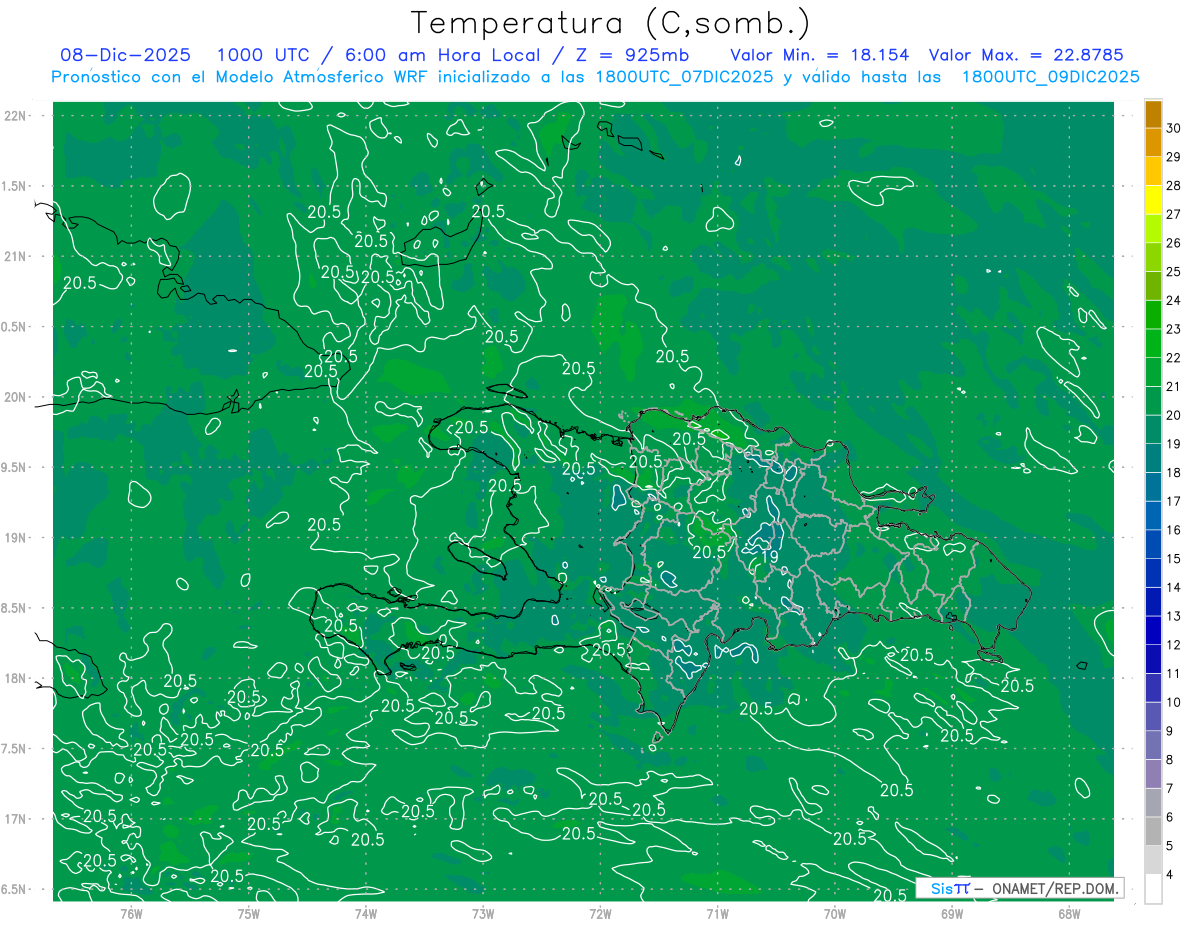Click the '69W' longitude axis label
The width and height of the screenshot is (1200, 927).
(x=952, y=913)
